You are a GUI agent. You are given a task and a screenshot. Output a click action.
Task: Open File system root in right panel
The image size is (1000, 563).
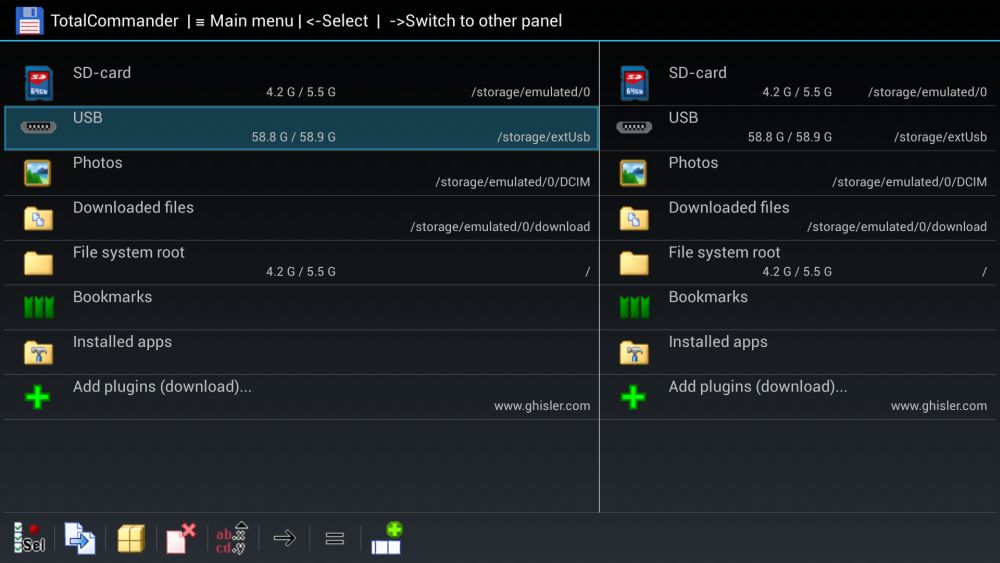(798, 263)
